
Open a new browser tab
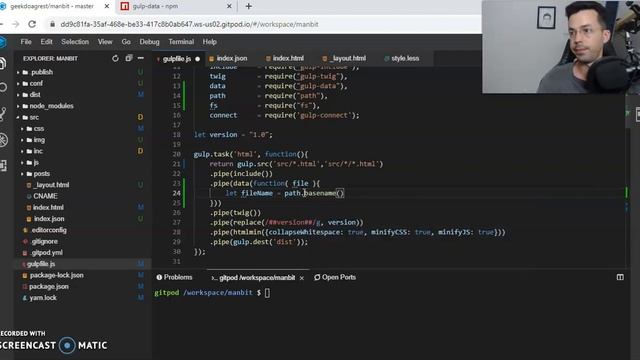tap(249, 6)
